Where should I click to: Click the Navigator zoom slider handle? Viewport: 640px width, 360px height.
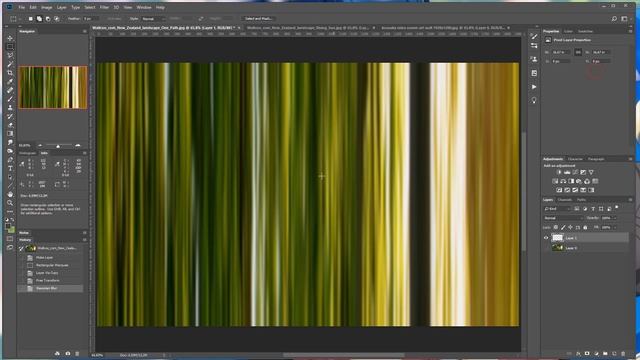(x=58, y=146)
